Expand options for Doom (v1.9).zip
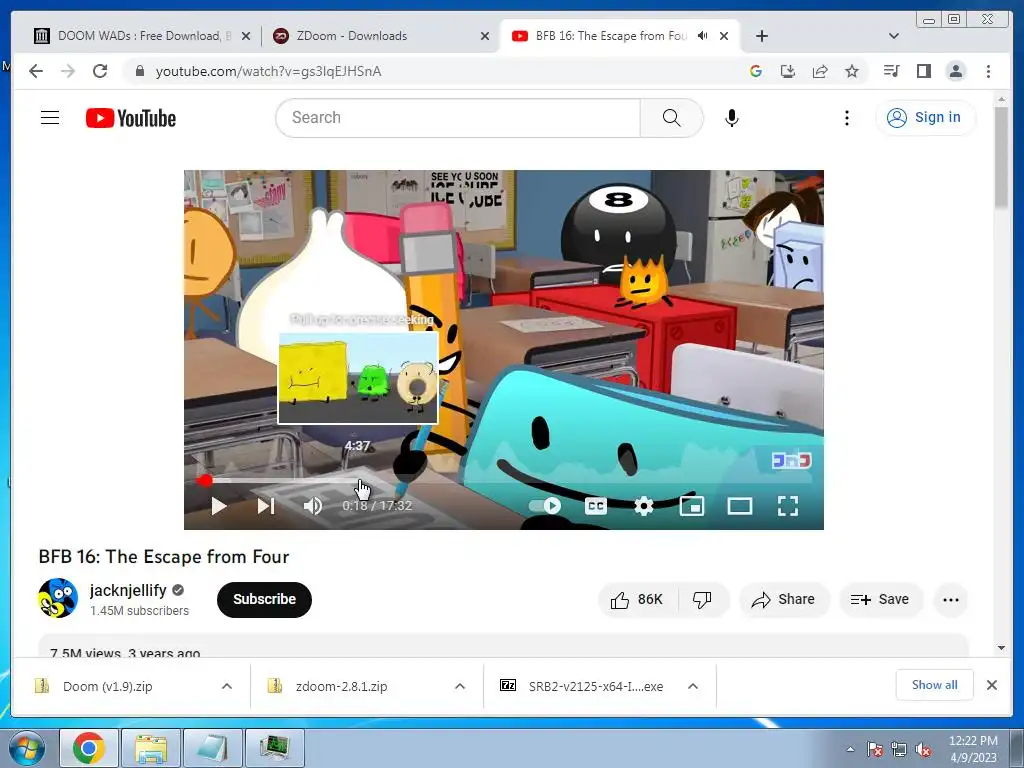This screenshot has width=1024, height=768. point(227,686)
